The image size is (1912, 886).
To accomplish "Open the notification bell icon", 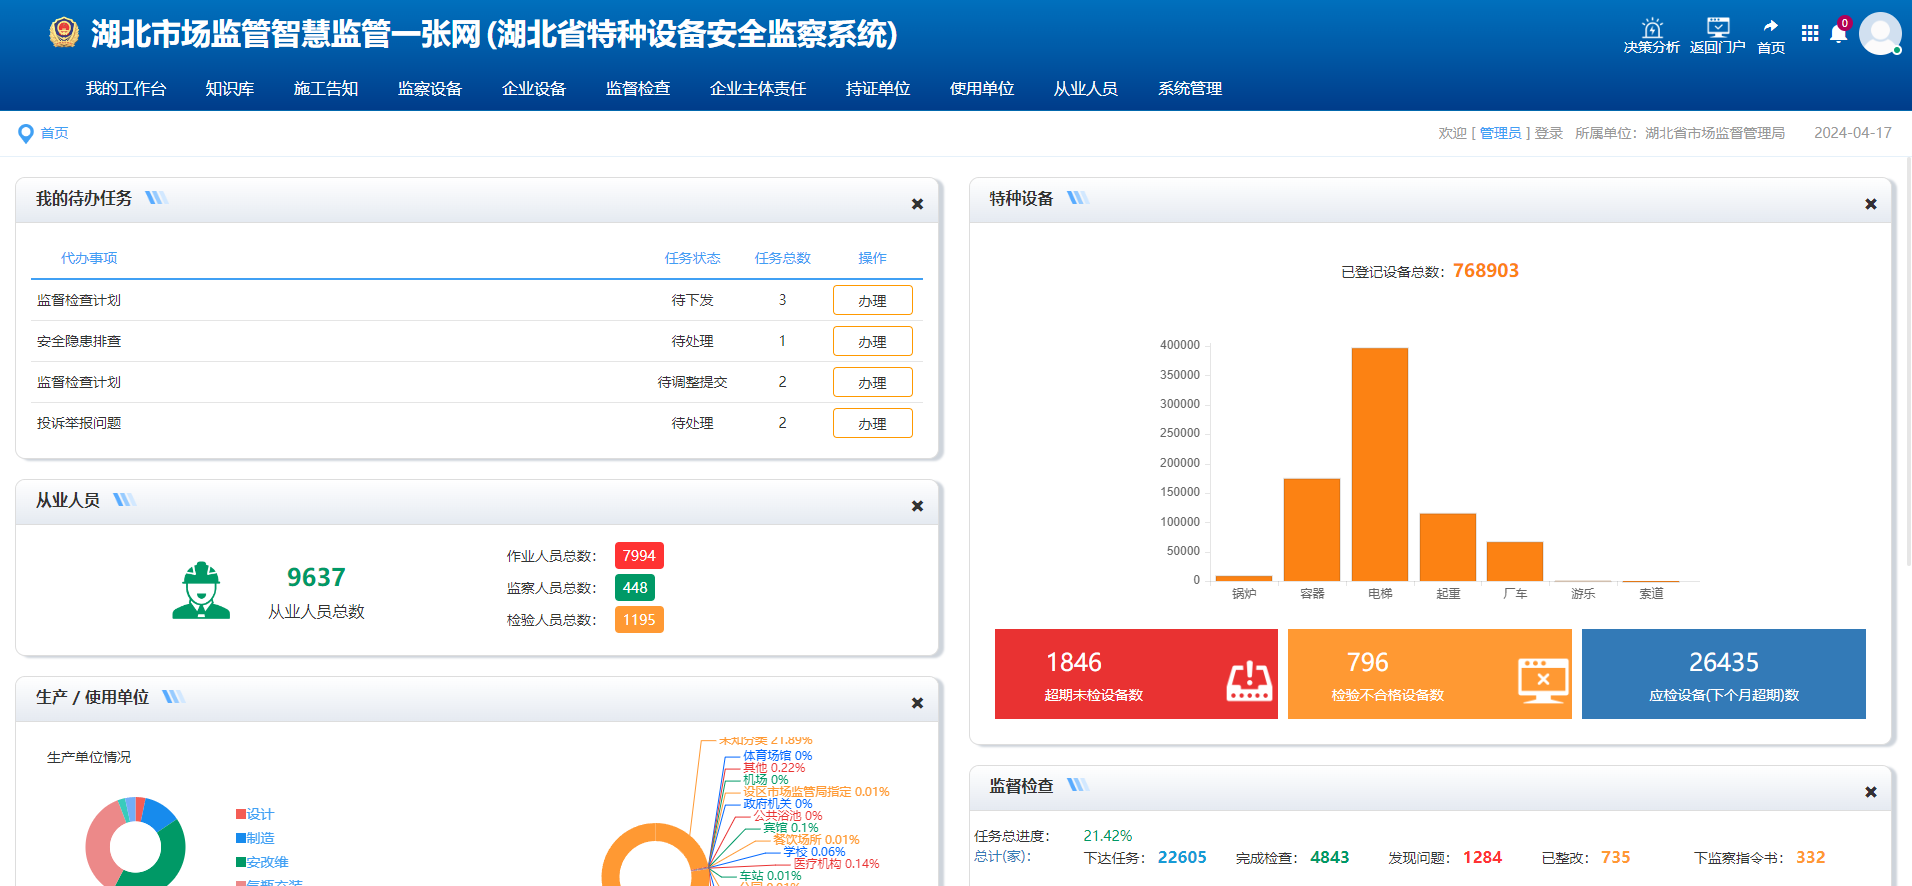I will click(x=1838, y=34).
